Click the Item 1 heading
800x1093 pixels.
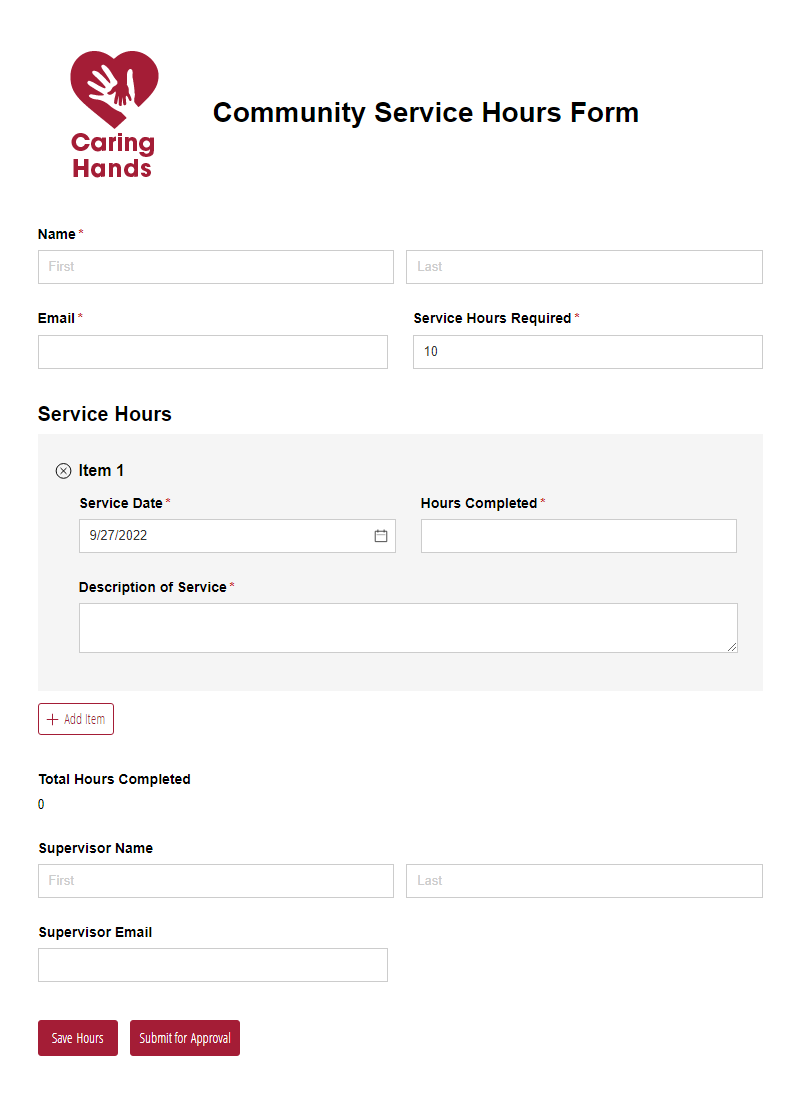click(x=102, y=470)
